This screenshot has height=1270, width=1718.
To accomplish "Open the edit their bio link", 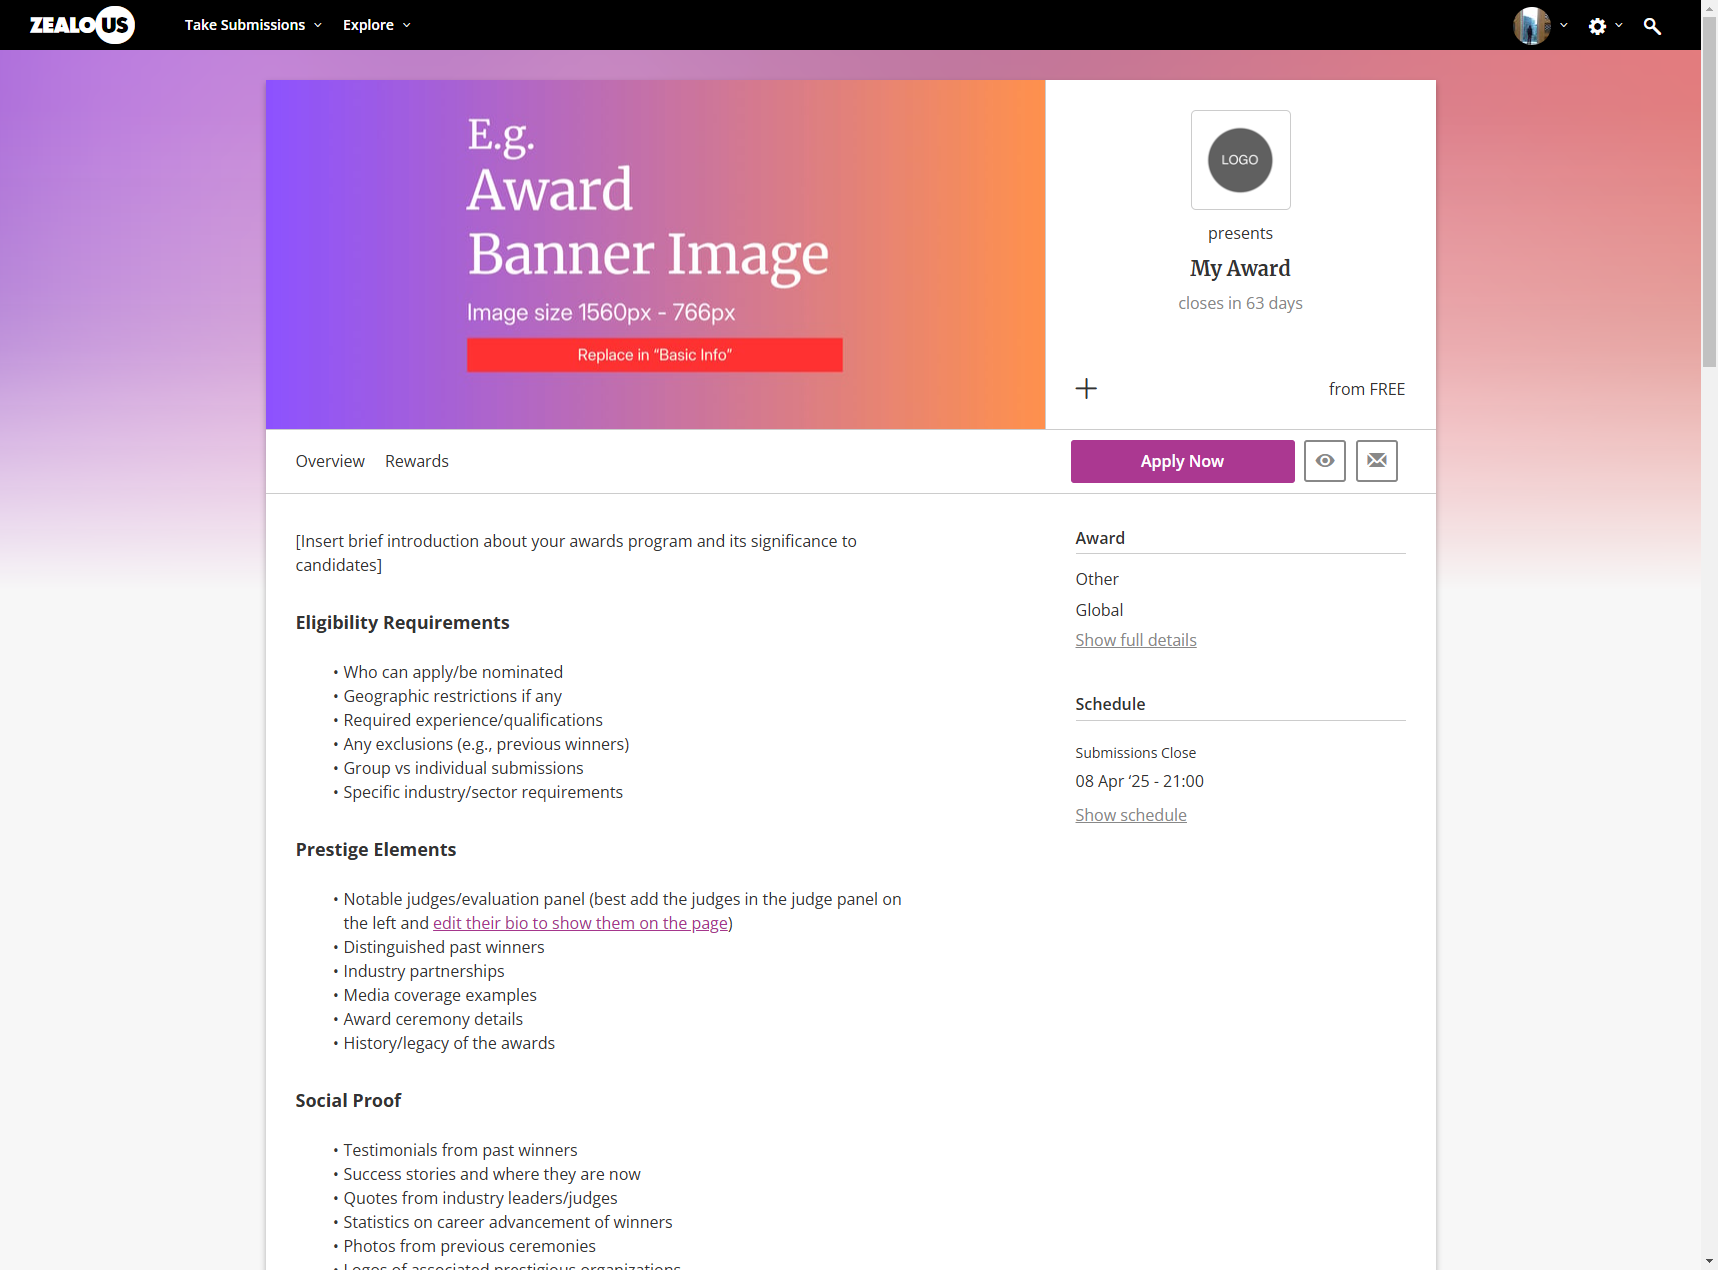I will (x=580, y=923).
